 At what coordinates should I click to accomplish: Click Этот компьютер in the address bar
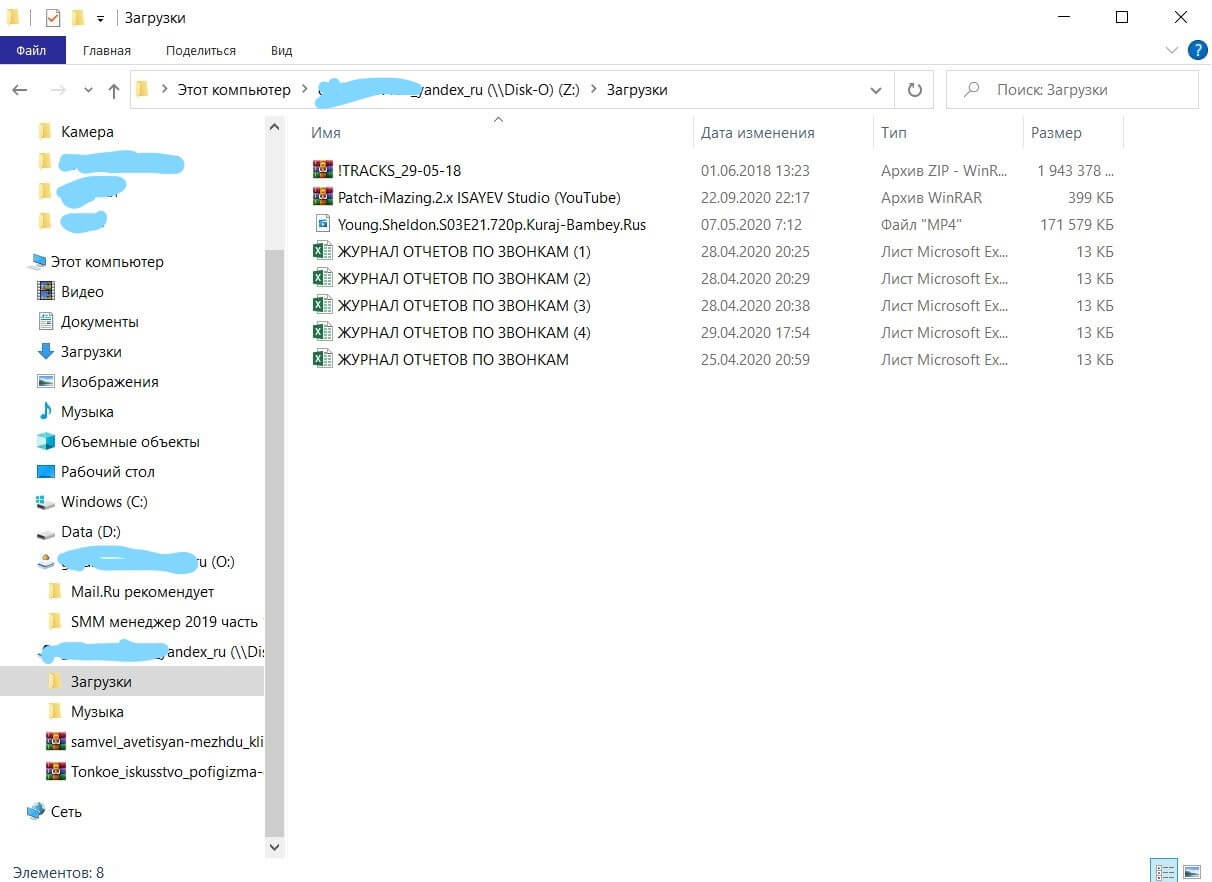coord(234,90)
